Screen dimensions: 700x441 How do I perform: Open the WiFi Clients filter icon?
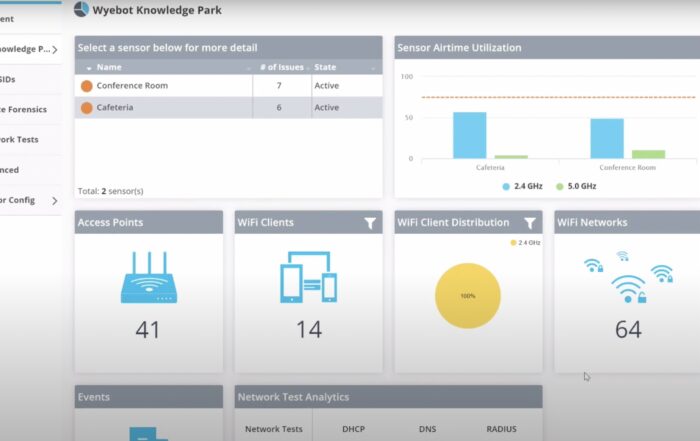[x=370, y=223]
